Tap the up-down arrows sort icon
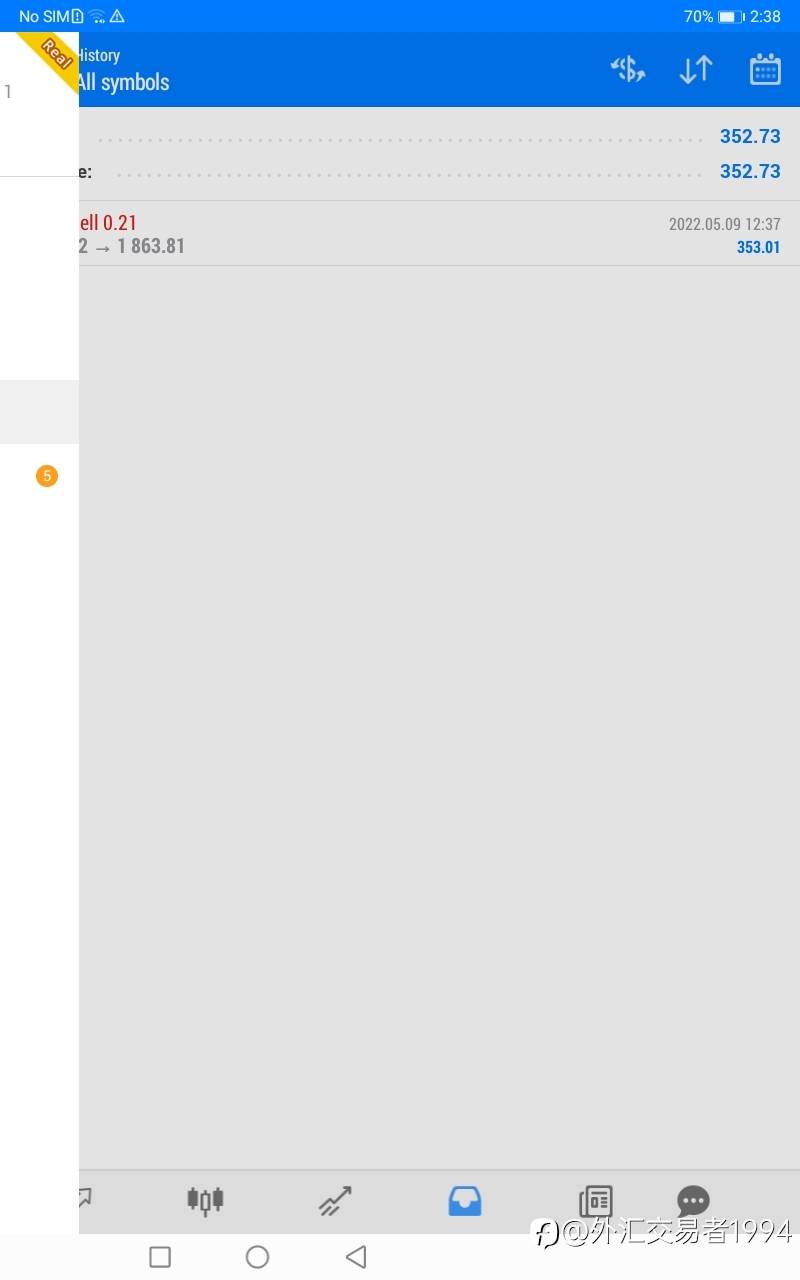Screen dimensions: 800x1280 [x=696, y=69]
